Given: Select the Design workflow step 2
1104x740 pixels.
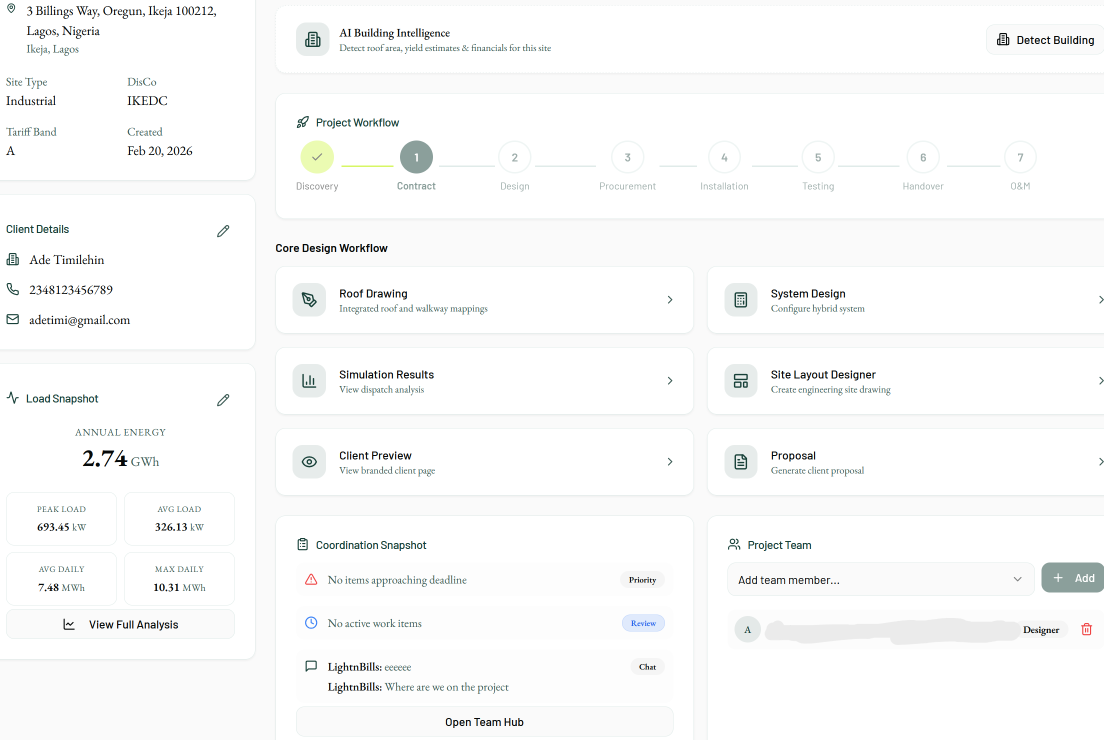Looking at the screenshot, I should tap(515, 157).
